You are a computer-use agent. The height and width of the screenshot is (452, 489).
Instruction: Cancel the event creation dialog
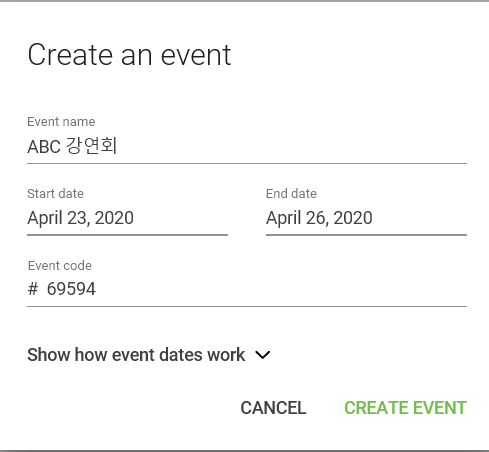(x=273, y=408)
